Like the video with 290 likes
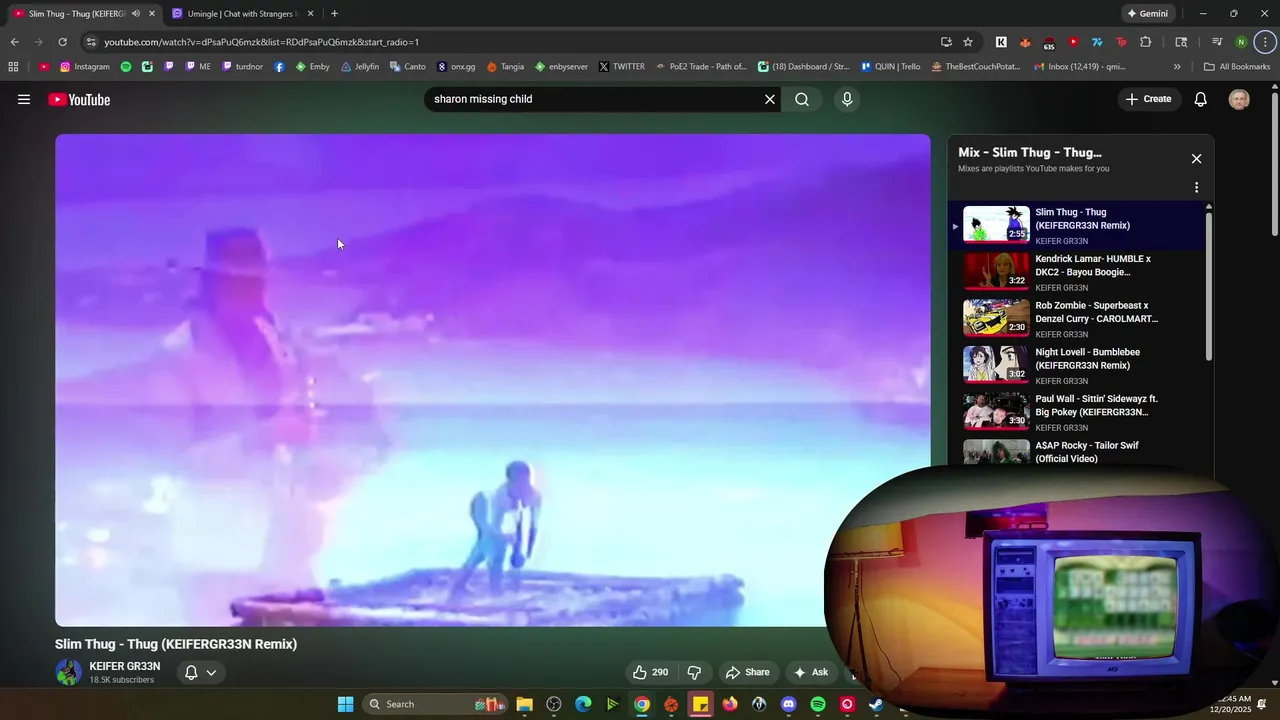 click(x=650, y=672)
